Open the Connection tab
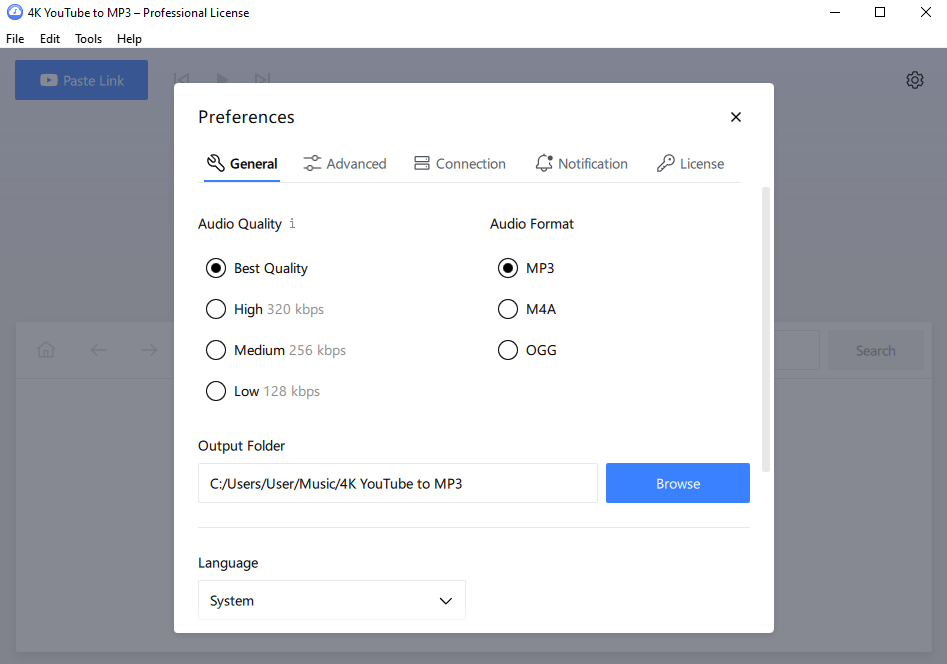 pyautogui.click(x=460, y=164)
